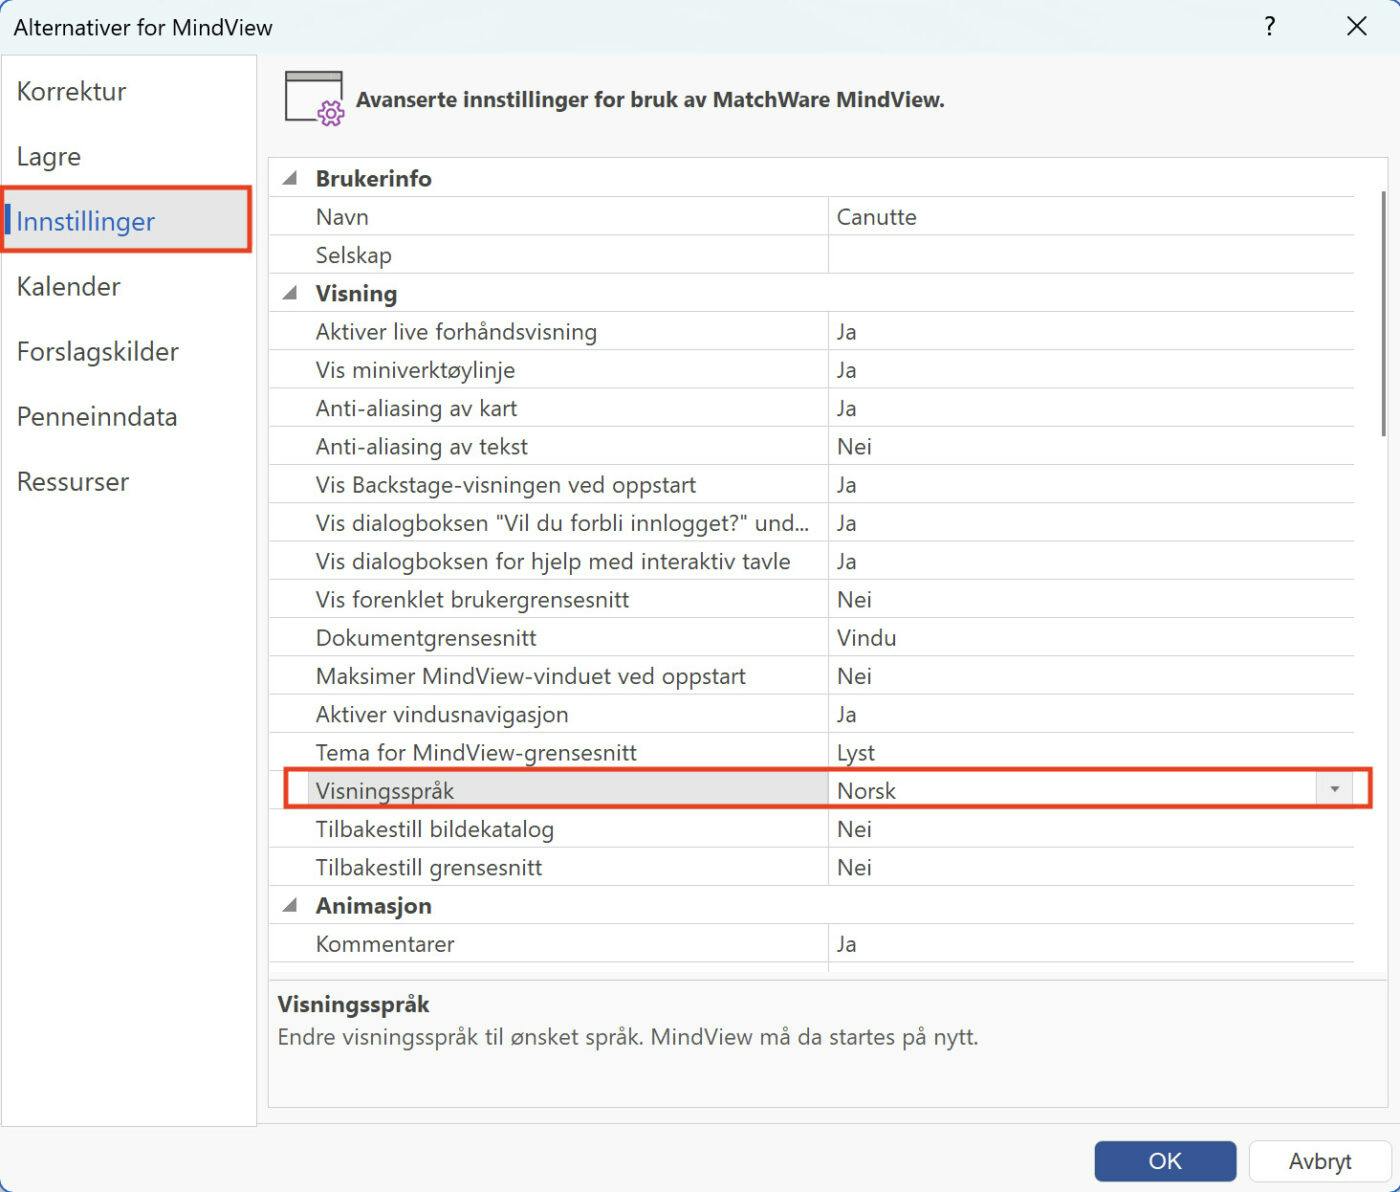
Task: Collapse the Brukerinfo section
Action: pyautogui.click(x=291, y=179)
